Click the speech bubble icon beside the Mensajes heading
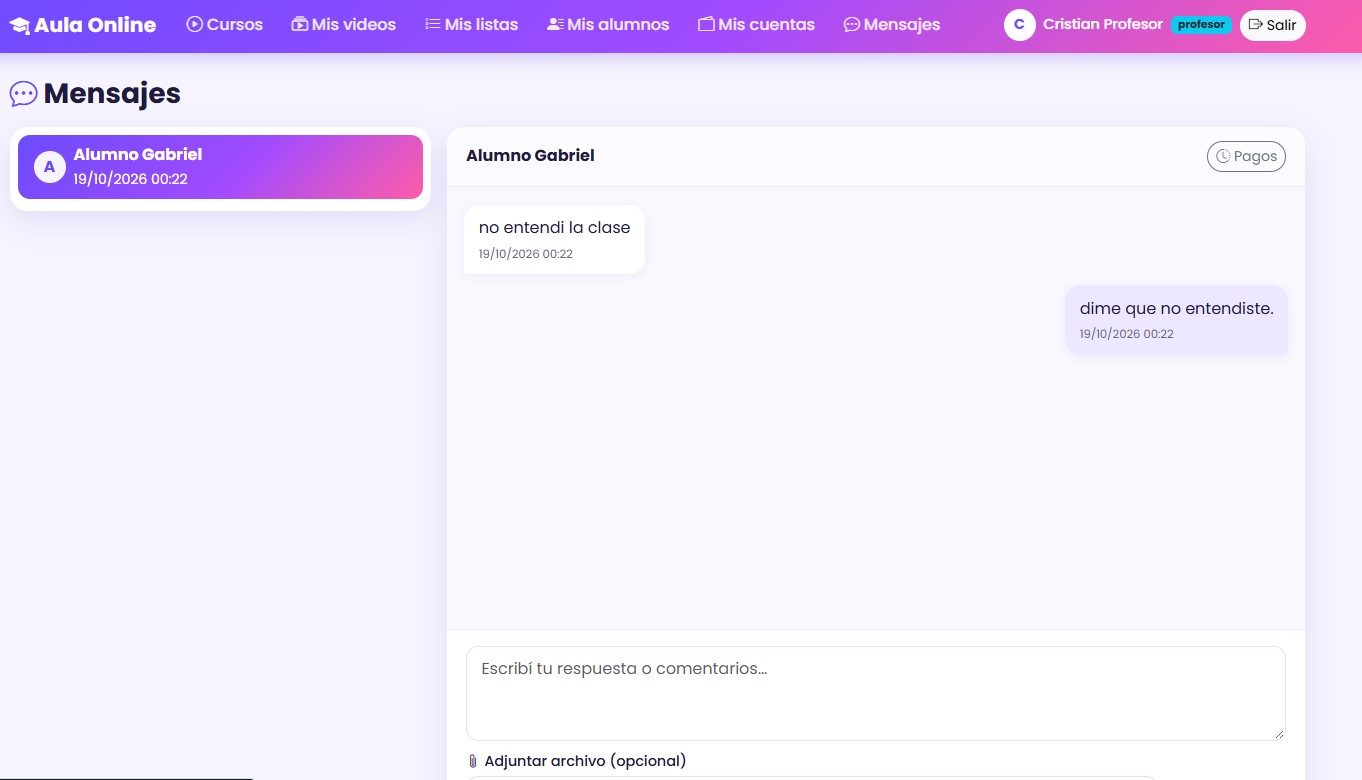The image size is (1362, 780). point(24,94)
